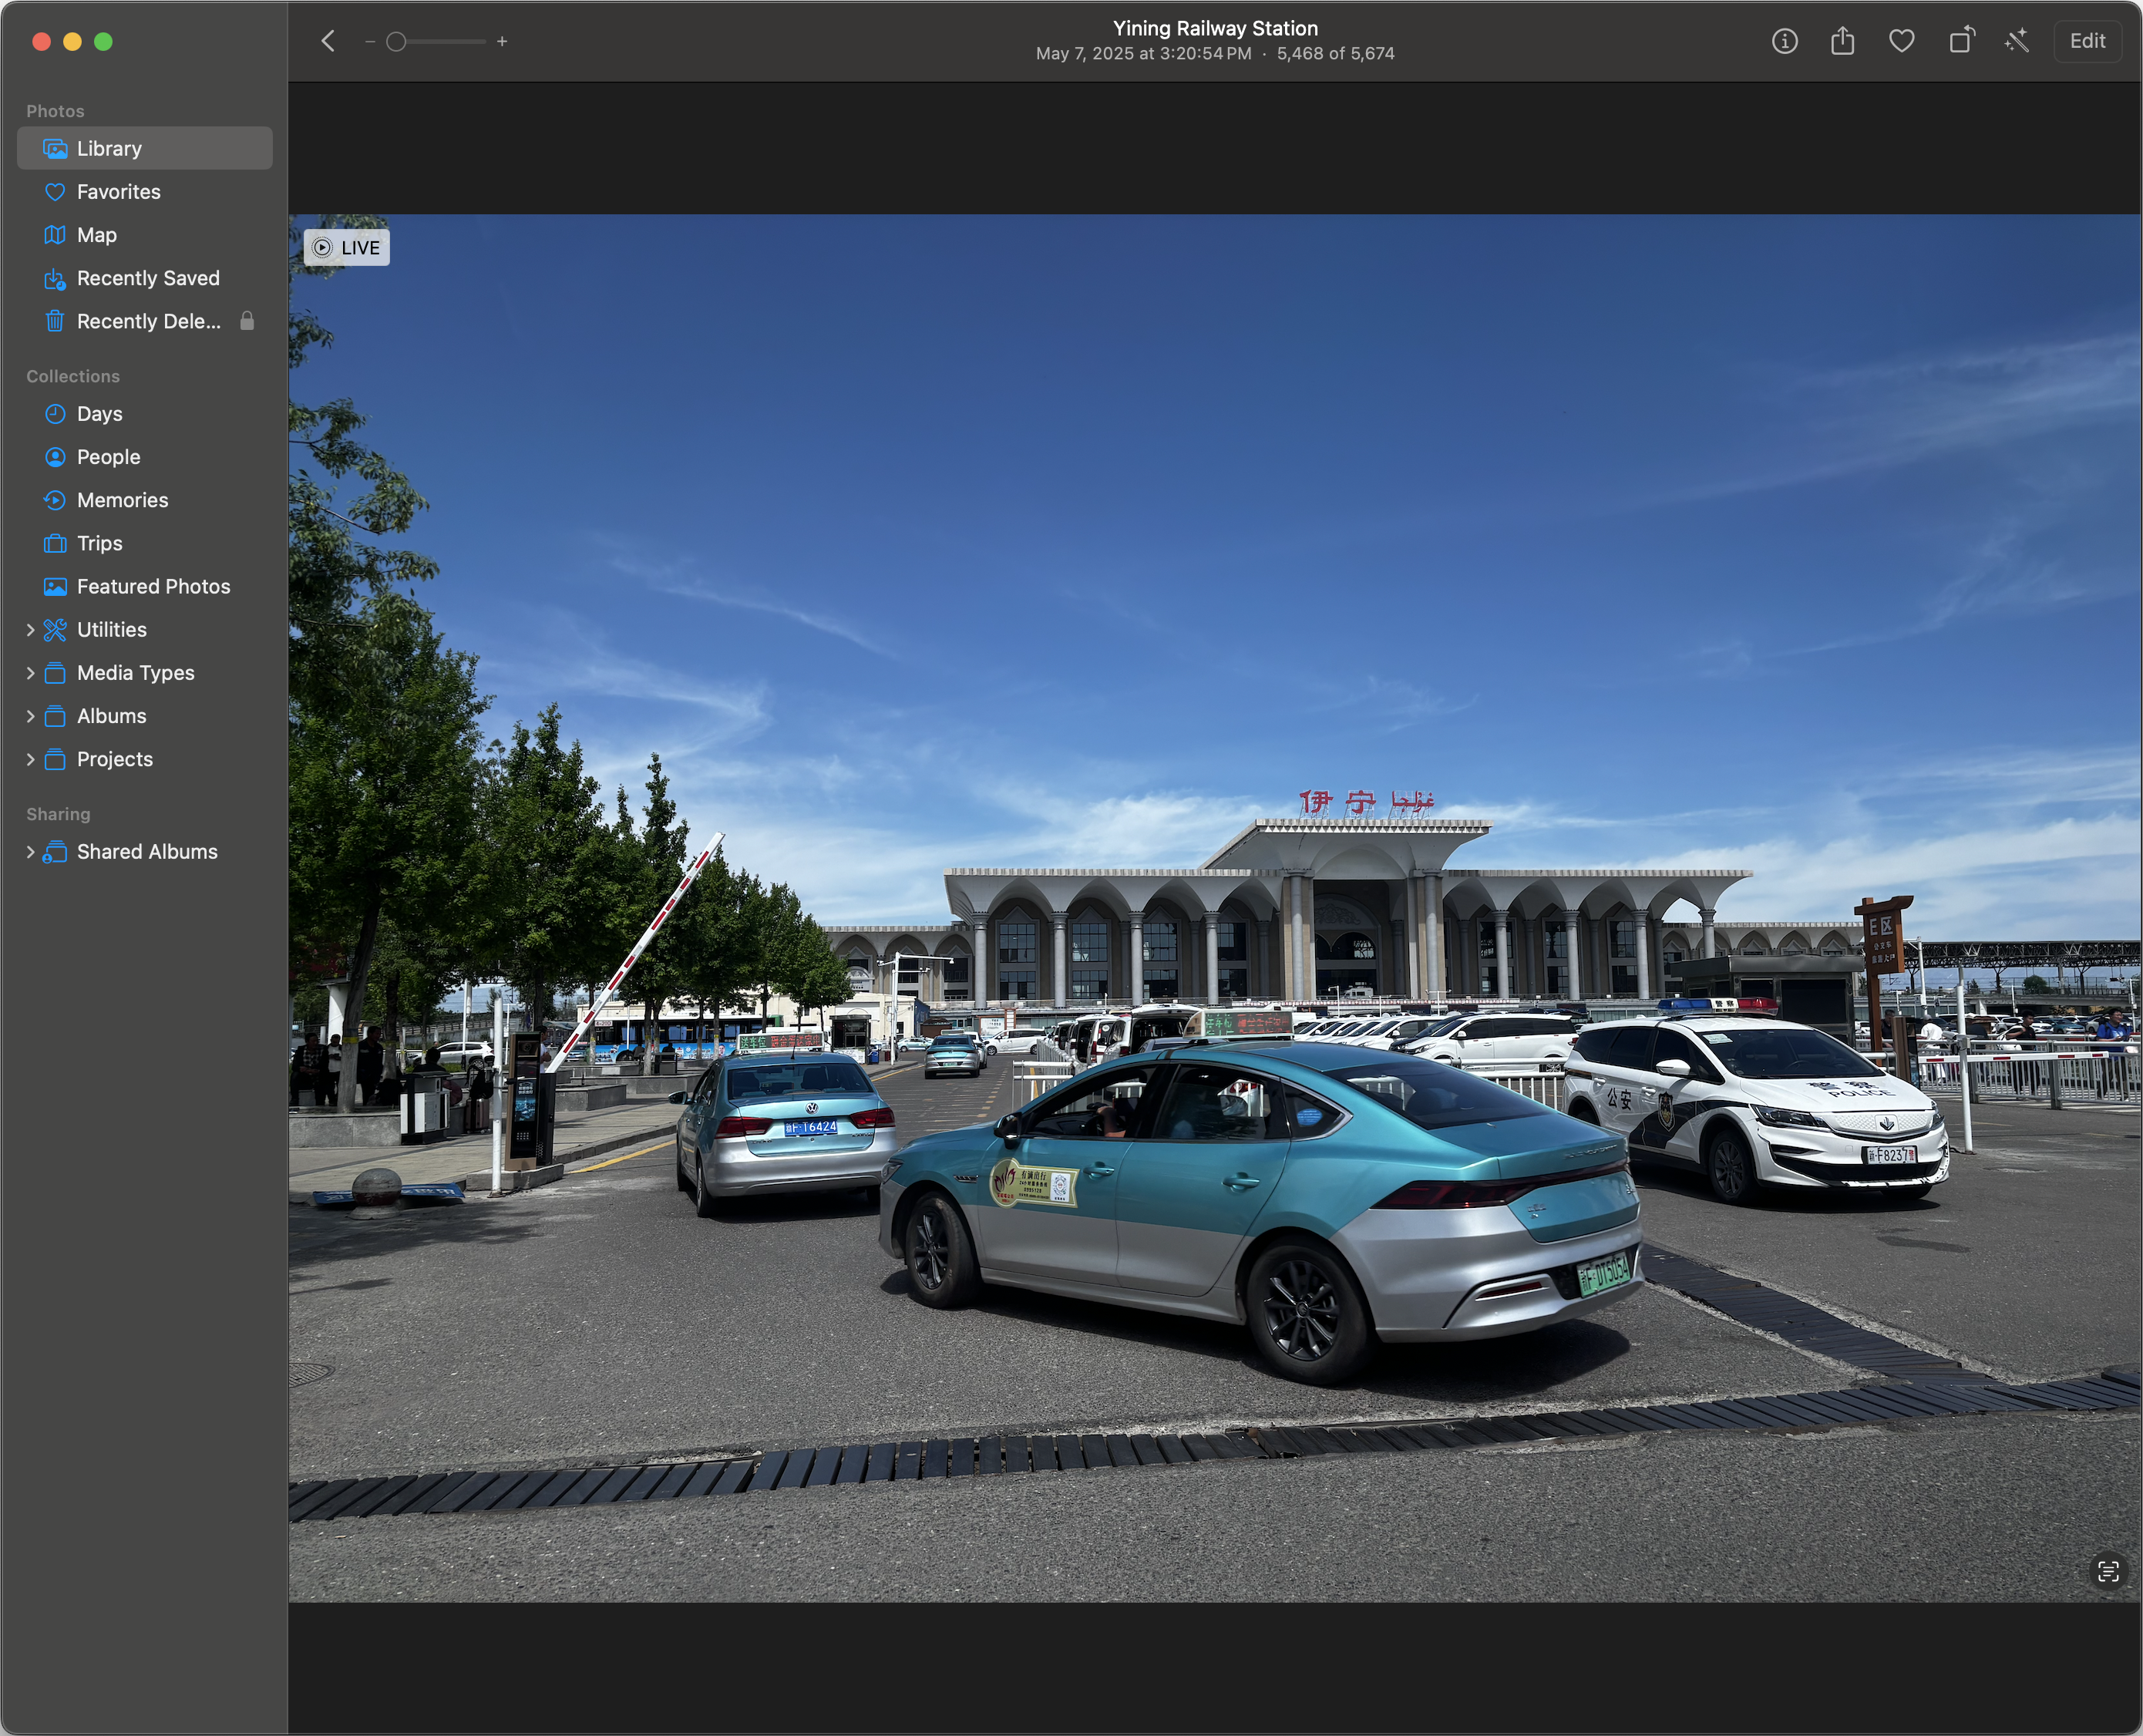Click the Live Text scan icon
Screen dimensions: 2143x1736
pyautogui.click(x=2107, y=1572)
